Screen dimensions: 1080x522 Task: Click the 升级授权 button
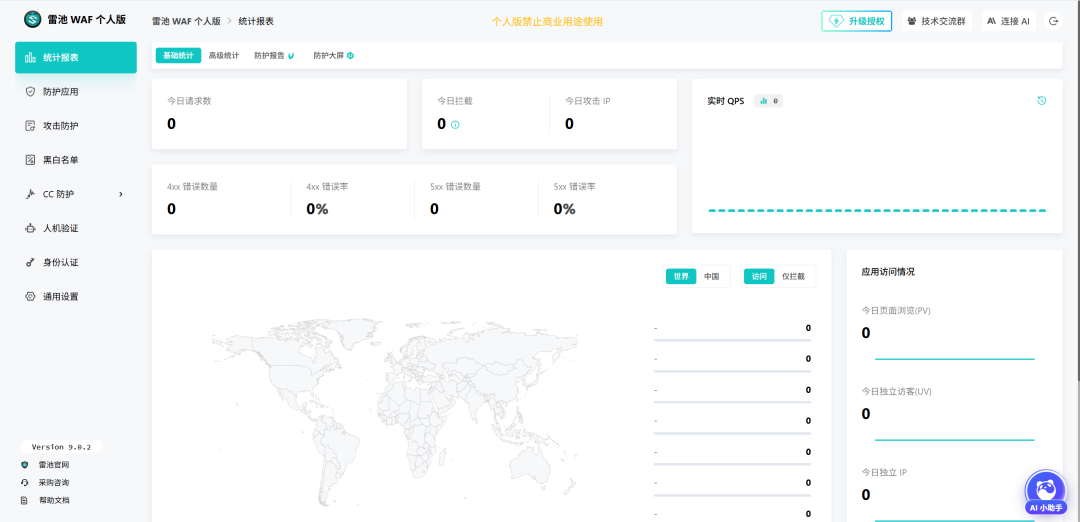tap(856, 21)
